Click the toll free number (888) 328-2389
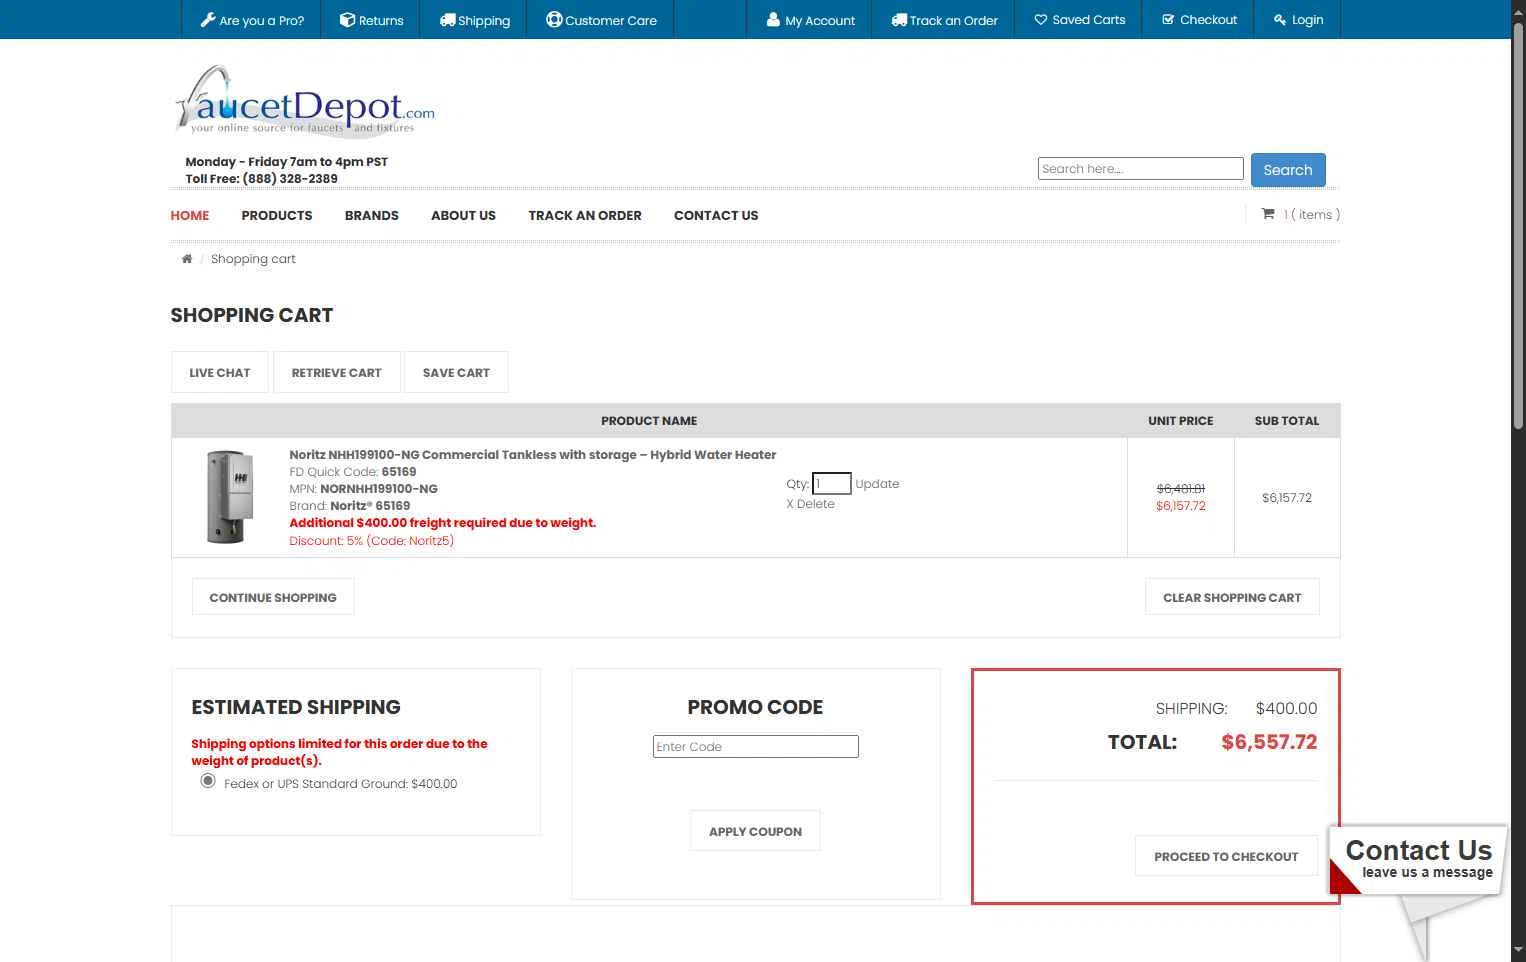1526x962 pixels. (290, 179)
